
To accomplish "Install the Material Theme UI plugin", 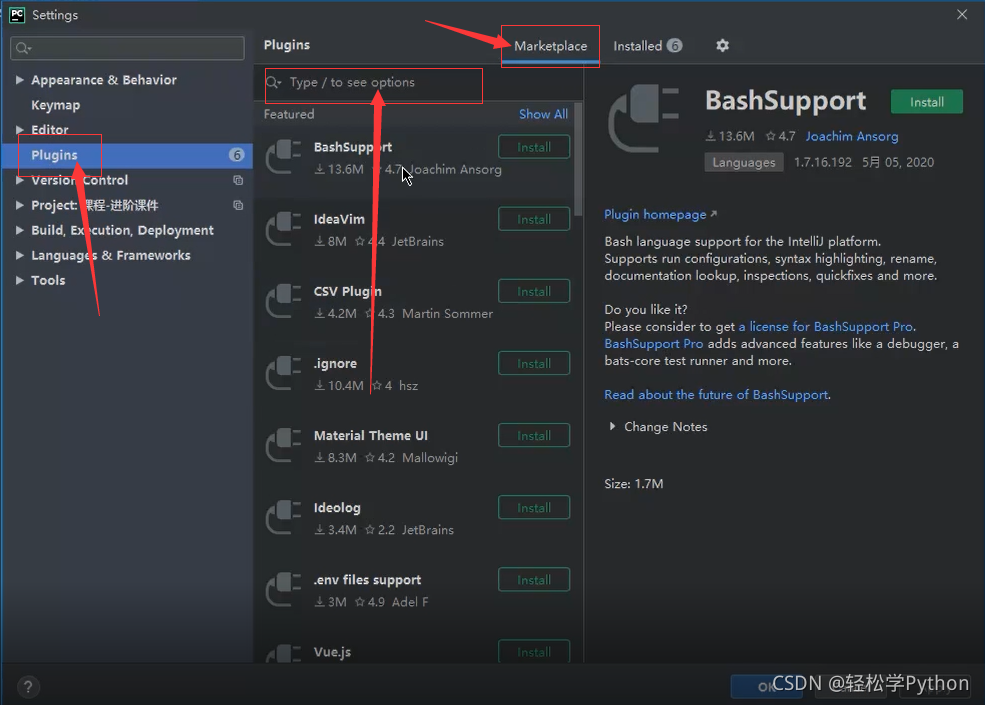I will point(534,436).
